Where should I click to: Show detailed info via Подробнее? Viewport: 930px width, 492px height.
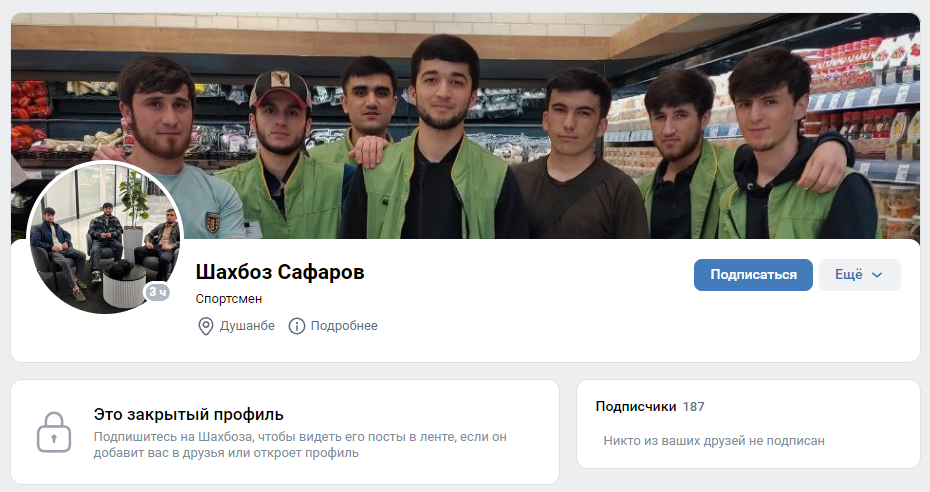[344, 326]
